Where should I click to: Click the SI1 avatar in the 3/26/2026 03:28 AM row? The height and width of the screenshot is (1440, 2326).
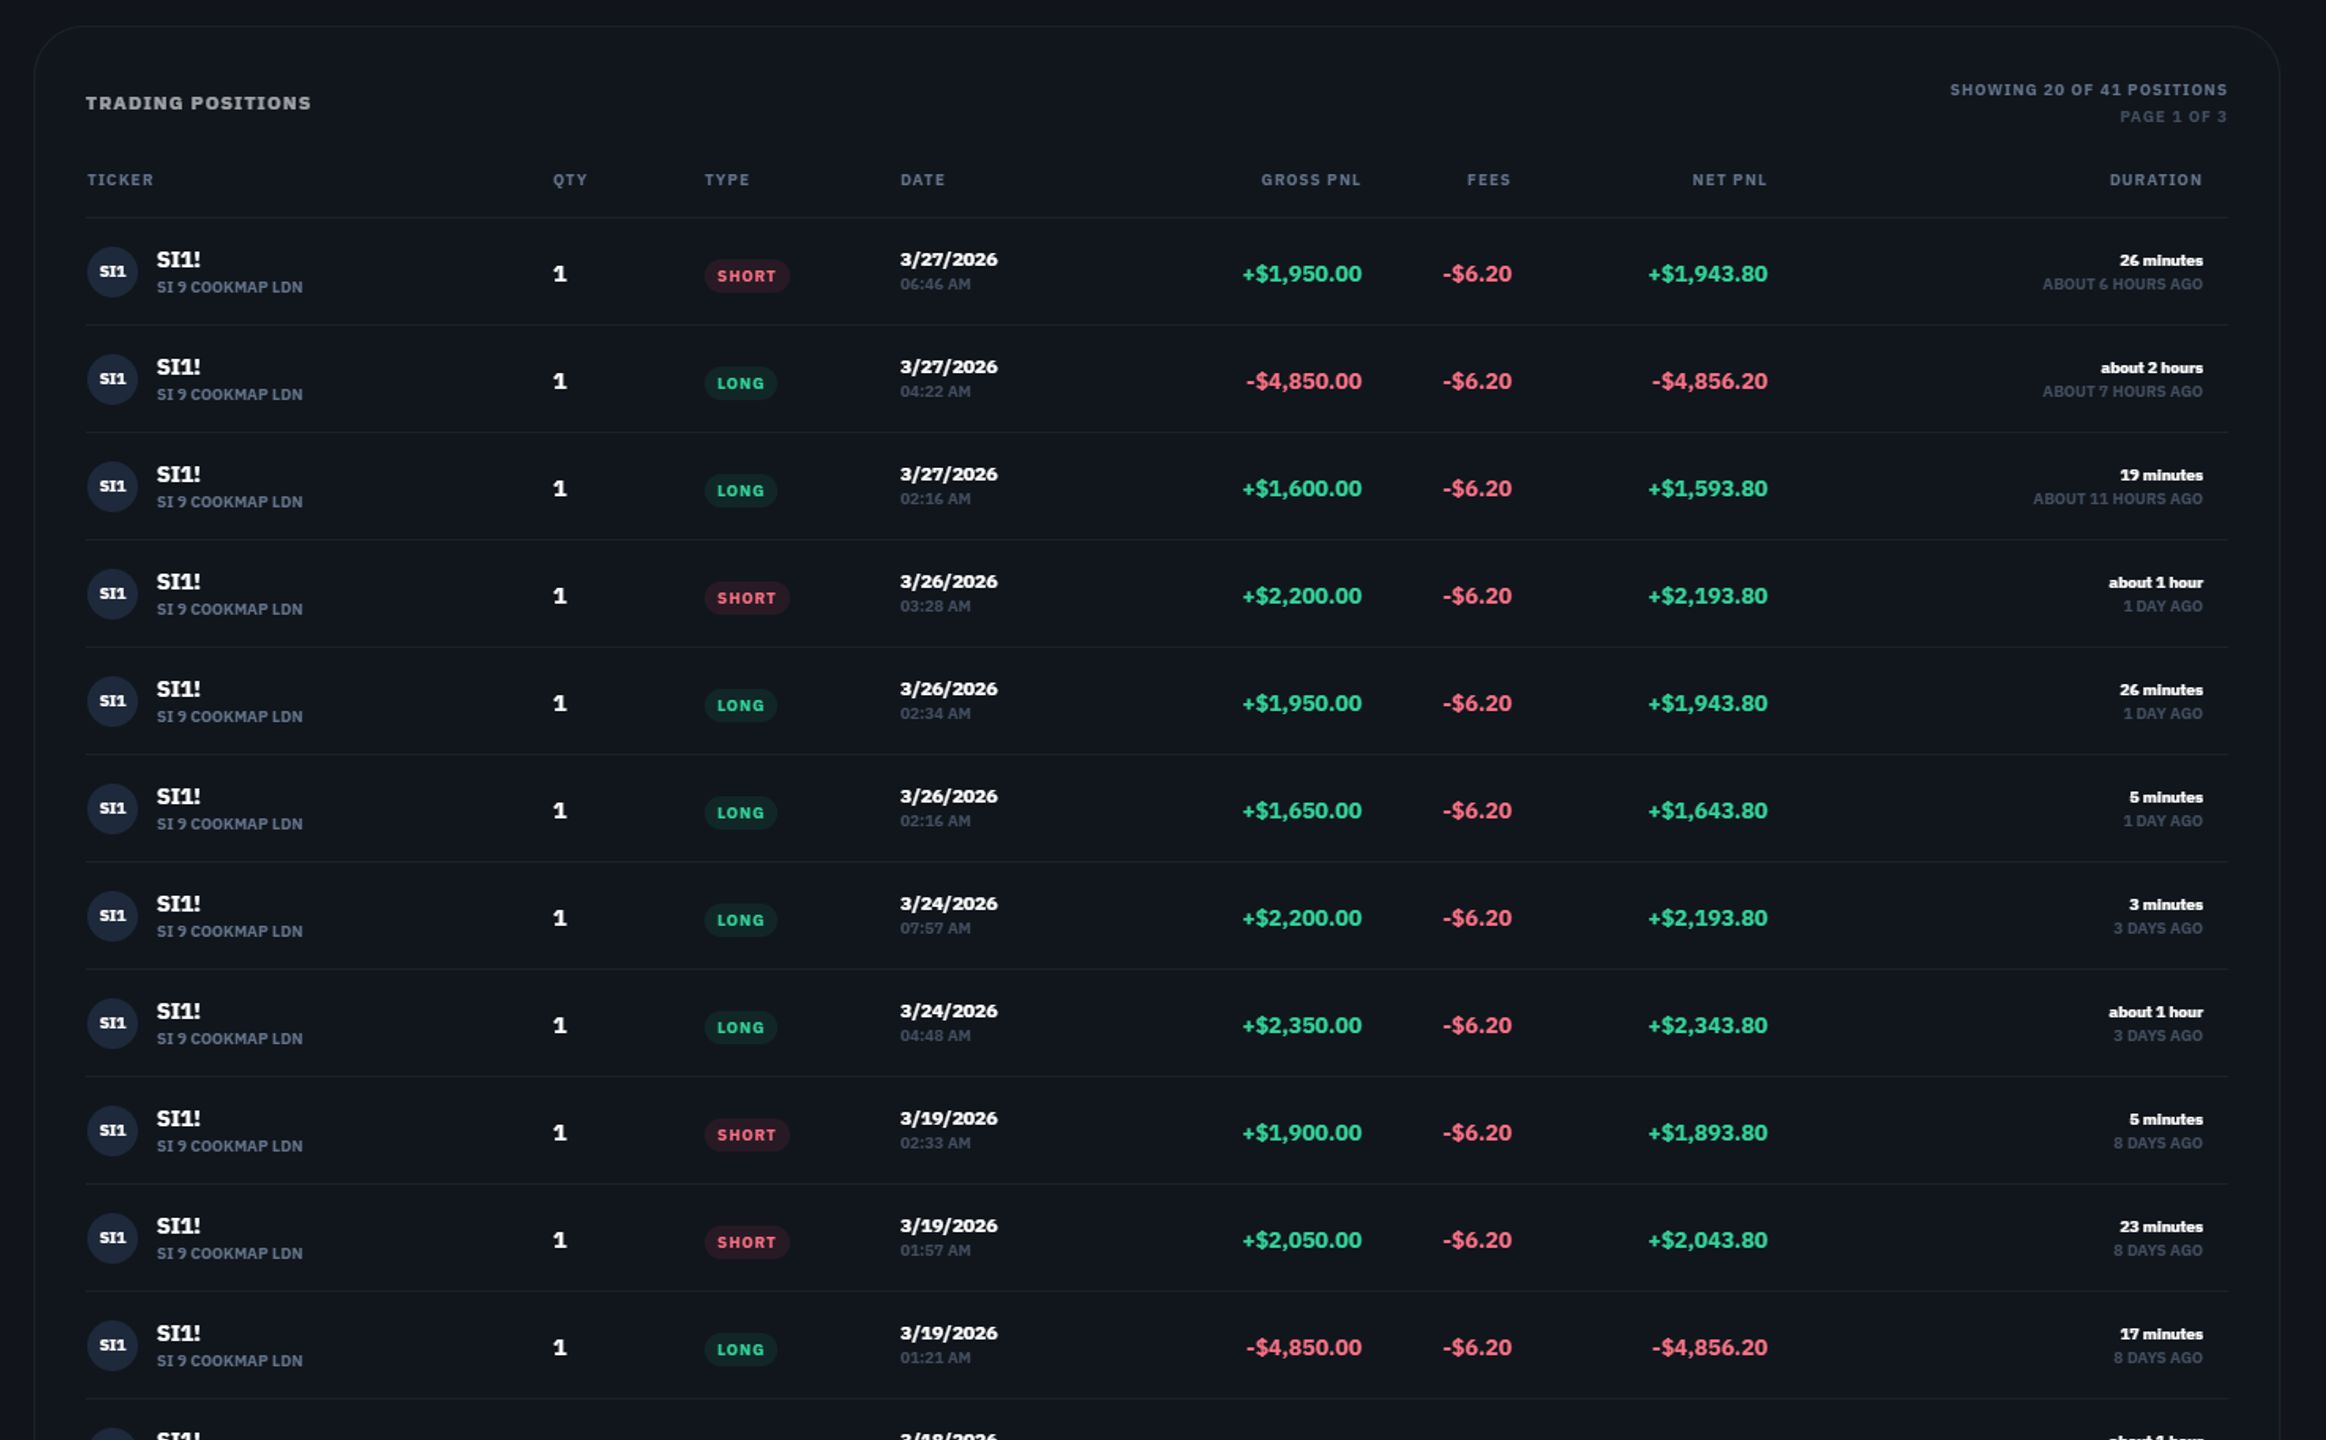pyautogui.click(x=112, y=594)
